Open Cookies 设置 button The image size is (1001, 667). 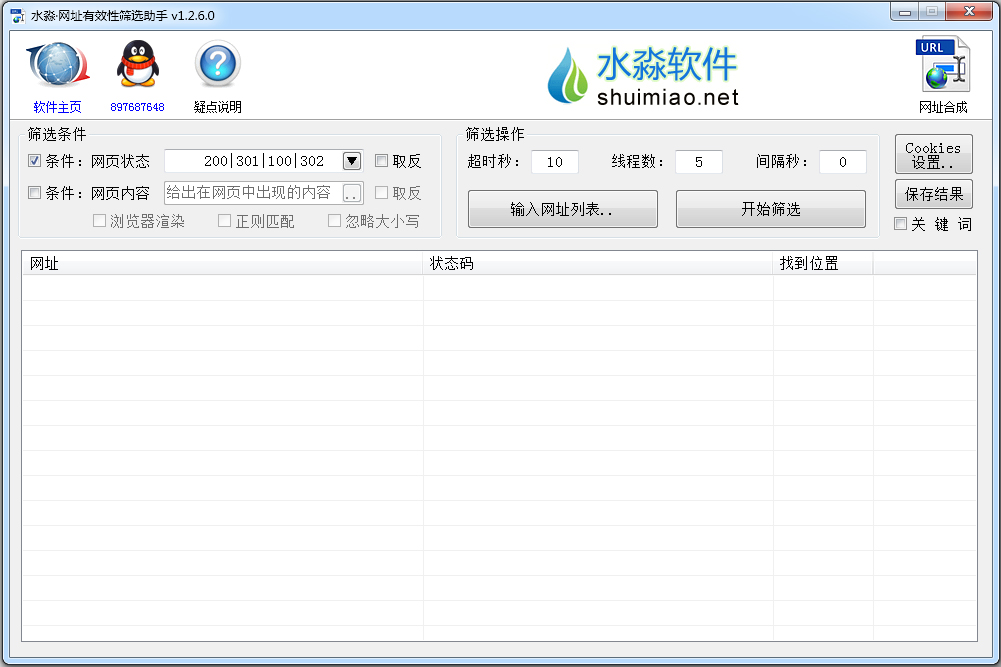point(933,155)
